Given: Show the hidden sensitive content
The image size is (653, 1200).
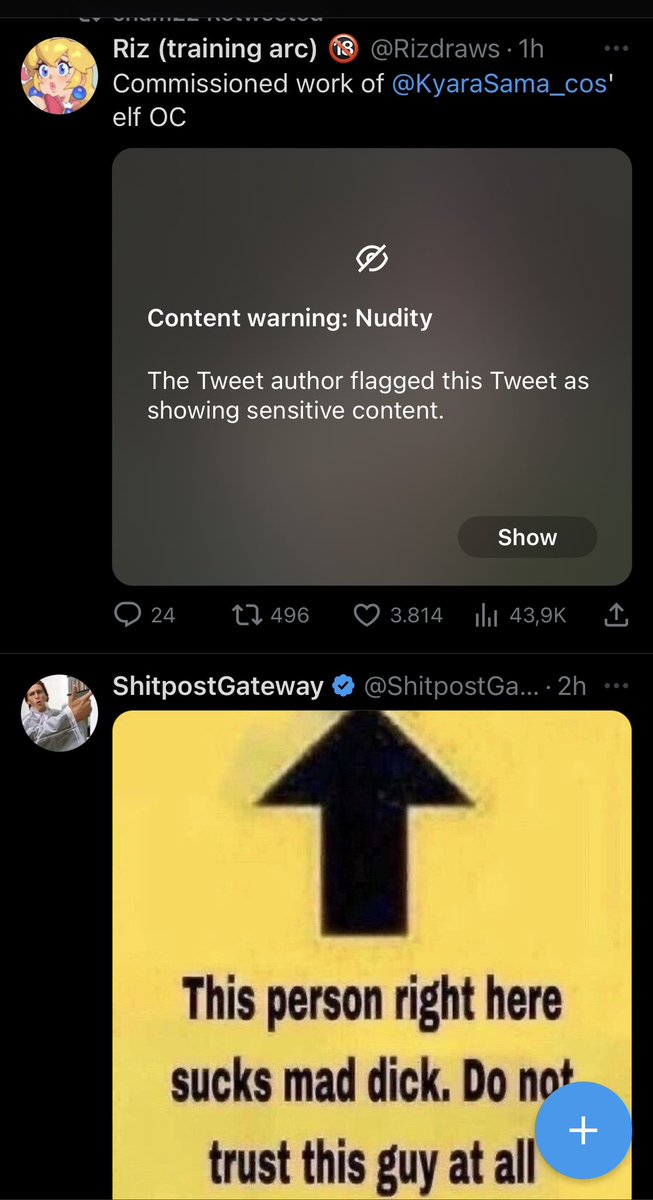Looking at the screenshot, I should tap(527, 537).
